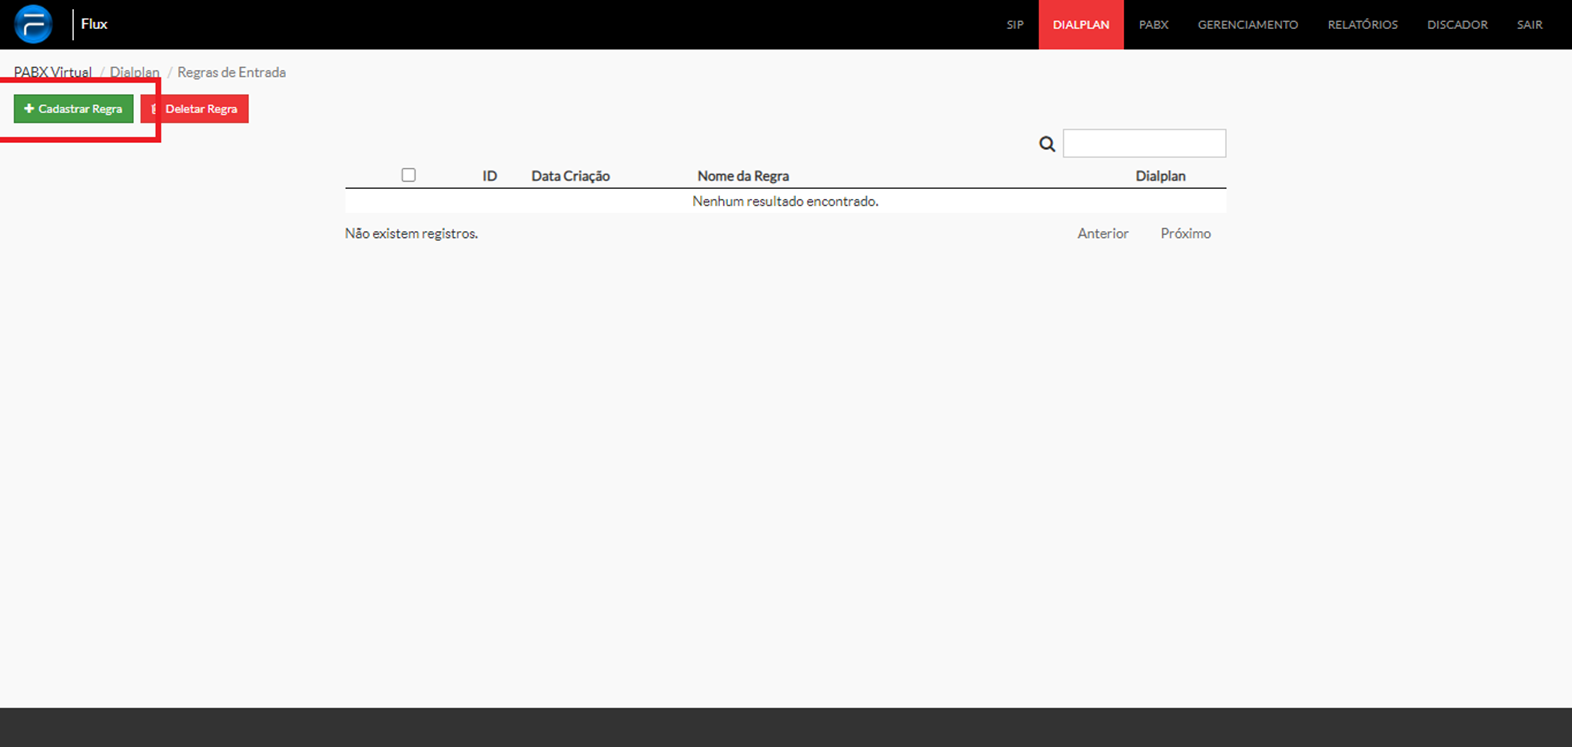Image resolution: width=1572 pixels, height=747 pixels.
Task: Open the DIALPLAN menu
Action: 1081,24
